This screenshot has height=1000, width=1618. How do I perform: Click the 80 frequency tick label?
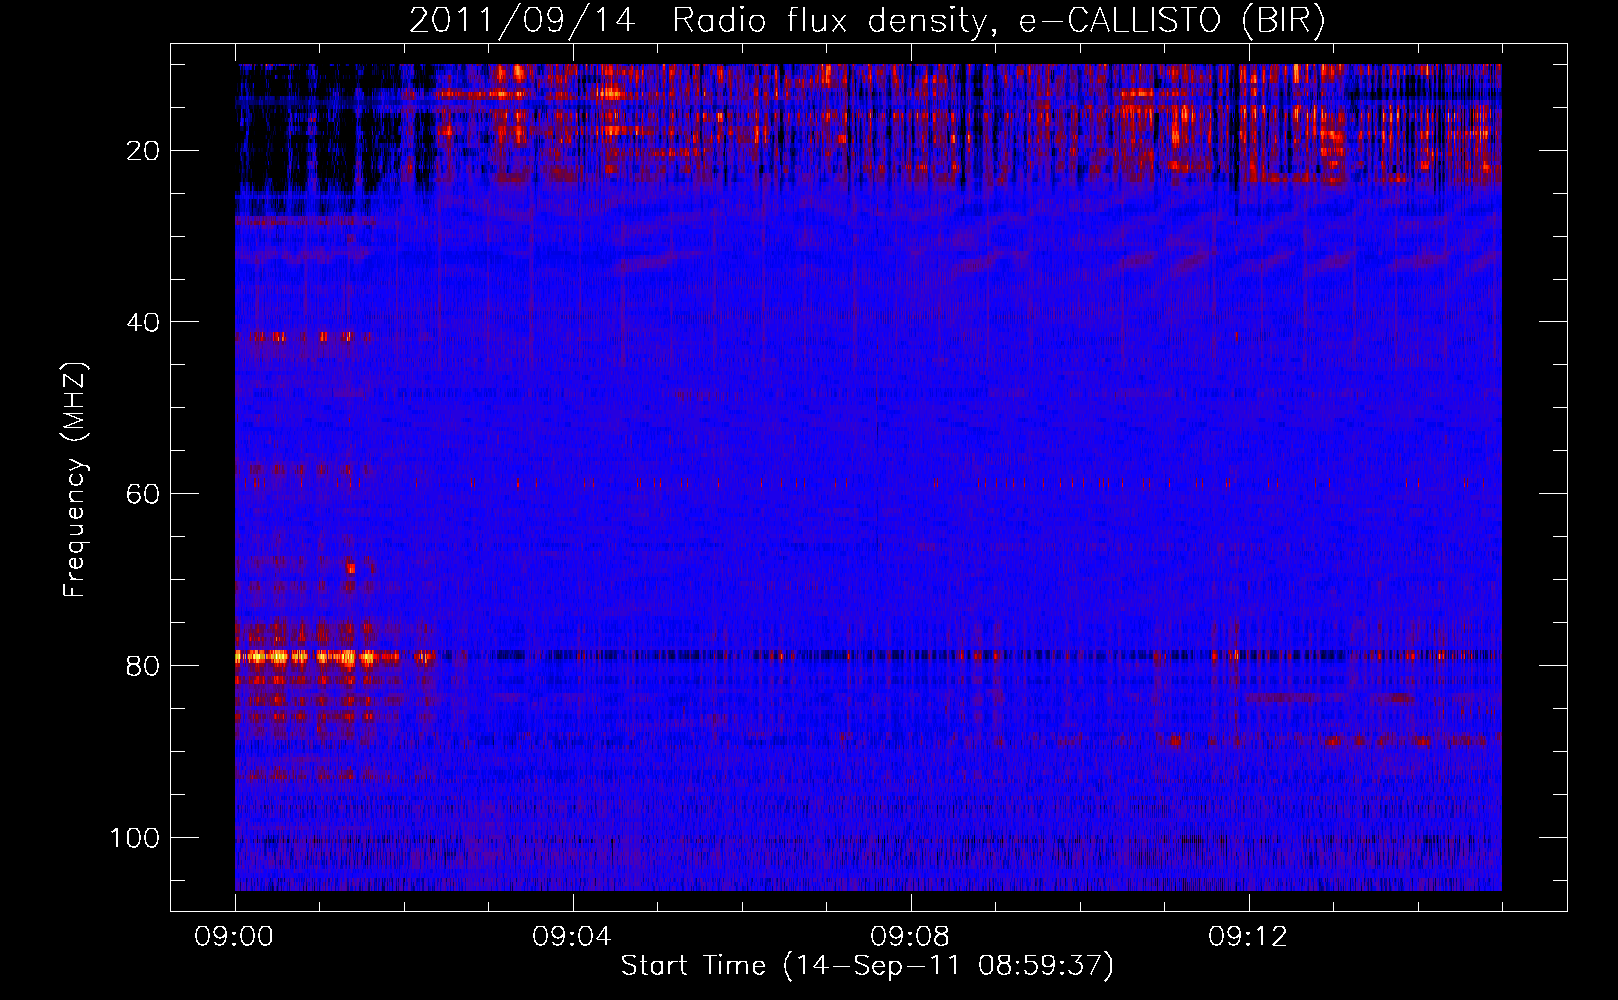click(144, 666)
